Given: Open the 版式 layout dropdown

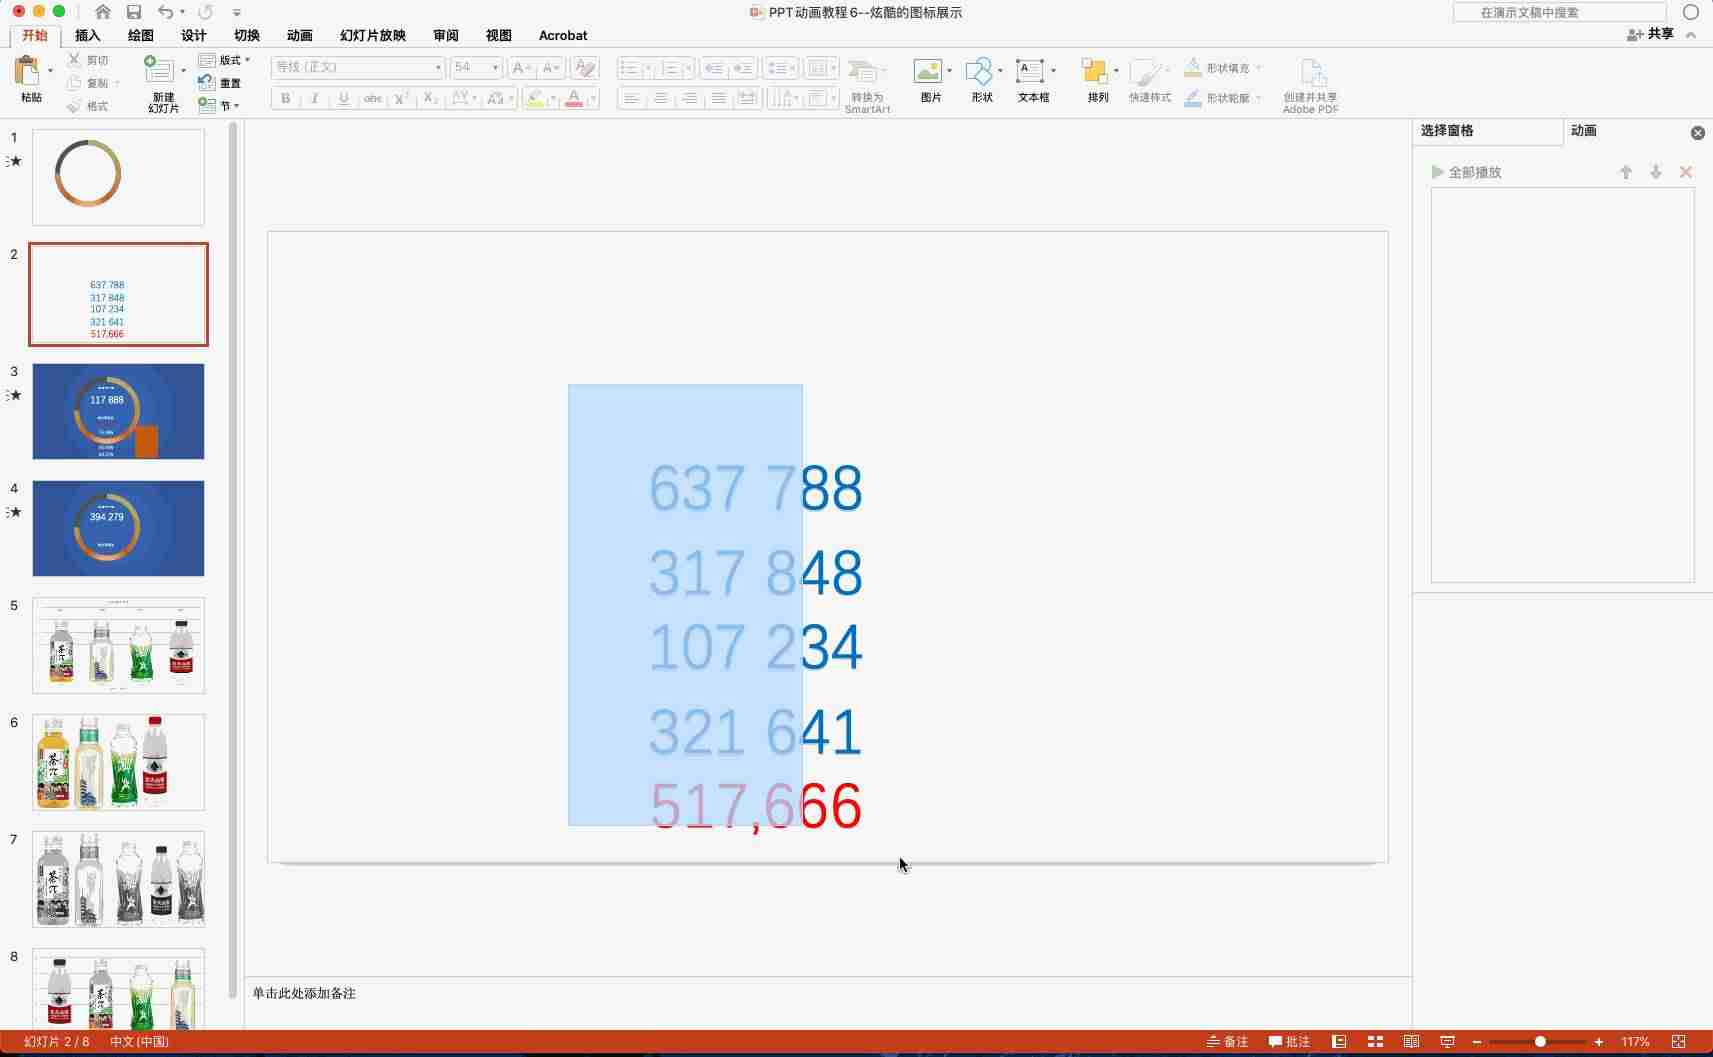Looking at the screenshot, I should [224, 60].
